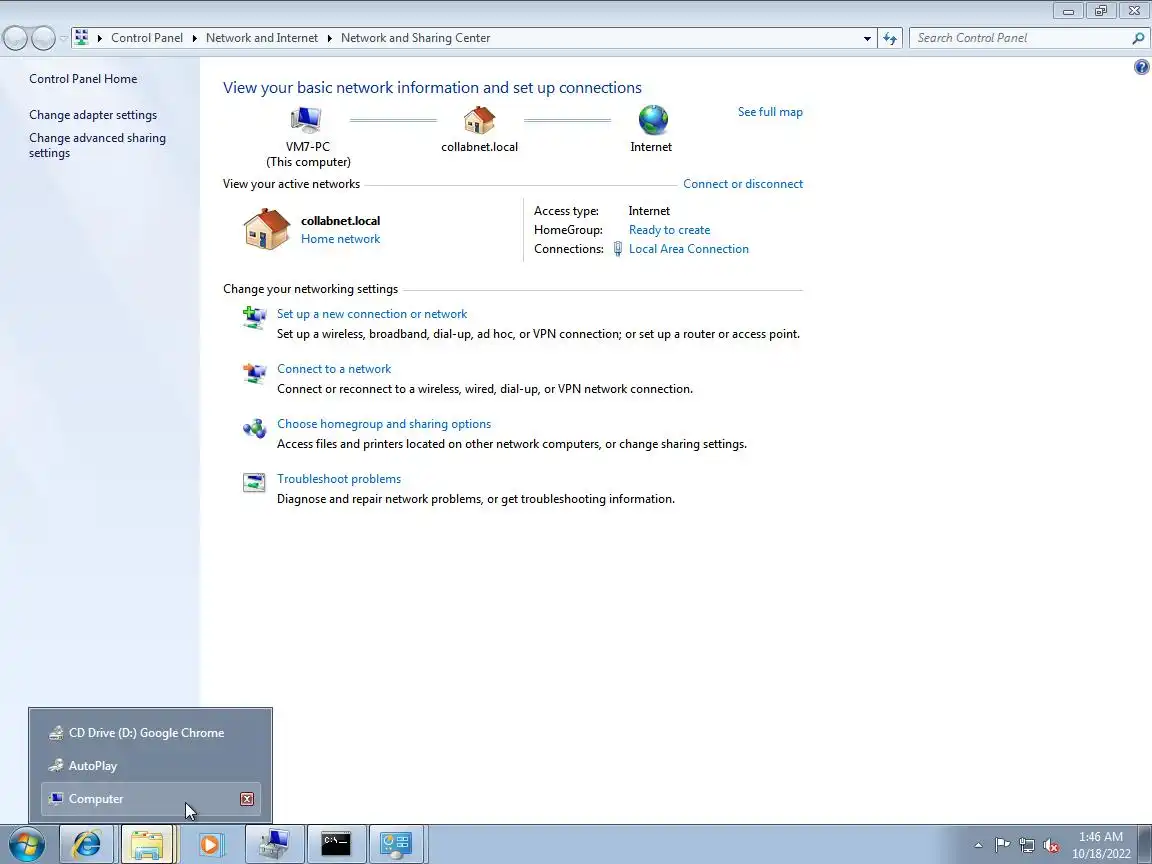The width and height of the screenshot is (1152, 864).
Task: Expand the root arrow before Control Panel in the breadcrumb
Action: point(99,38)
